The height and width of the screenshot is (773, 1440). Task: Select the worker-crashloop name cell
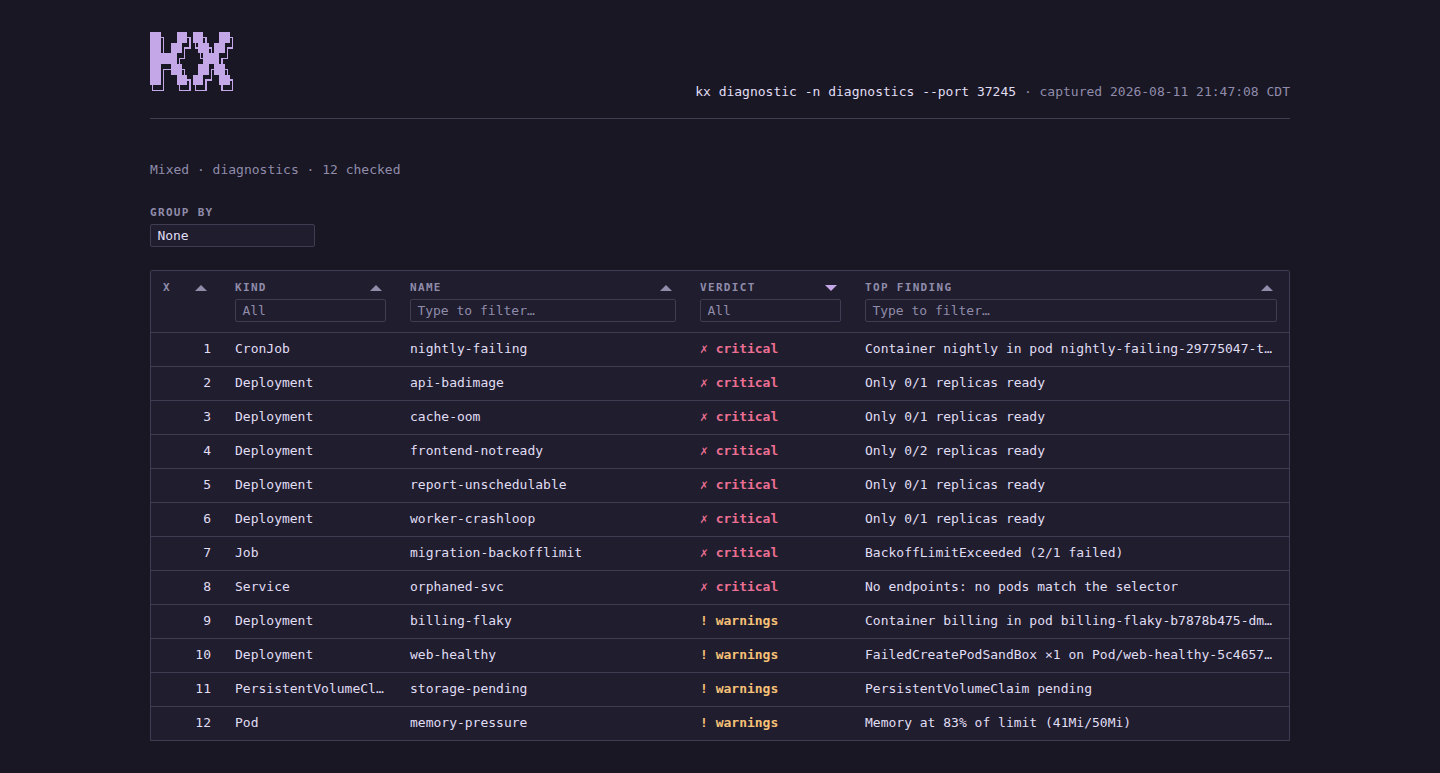(x=472, y=519)
